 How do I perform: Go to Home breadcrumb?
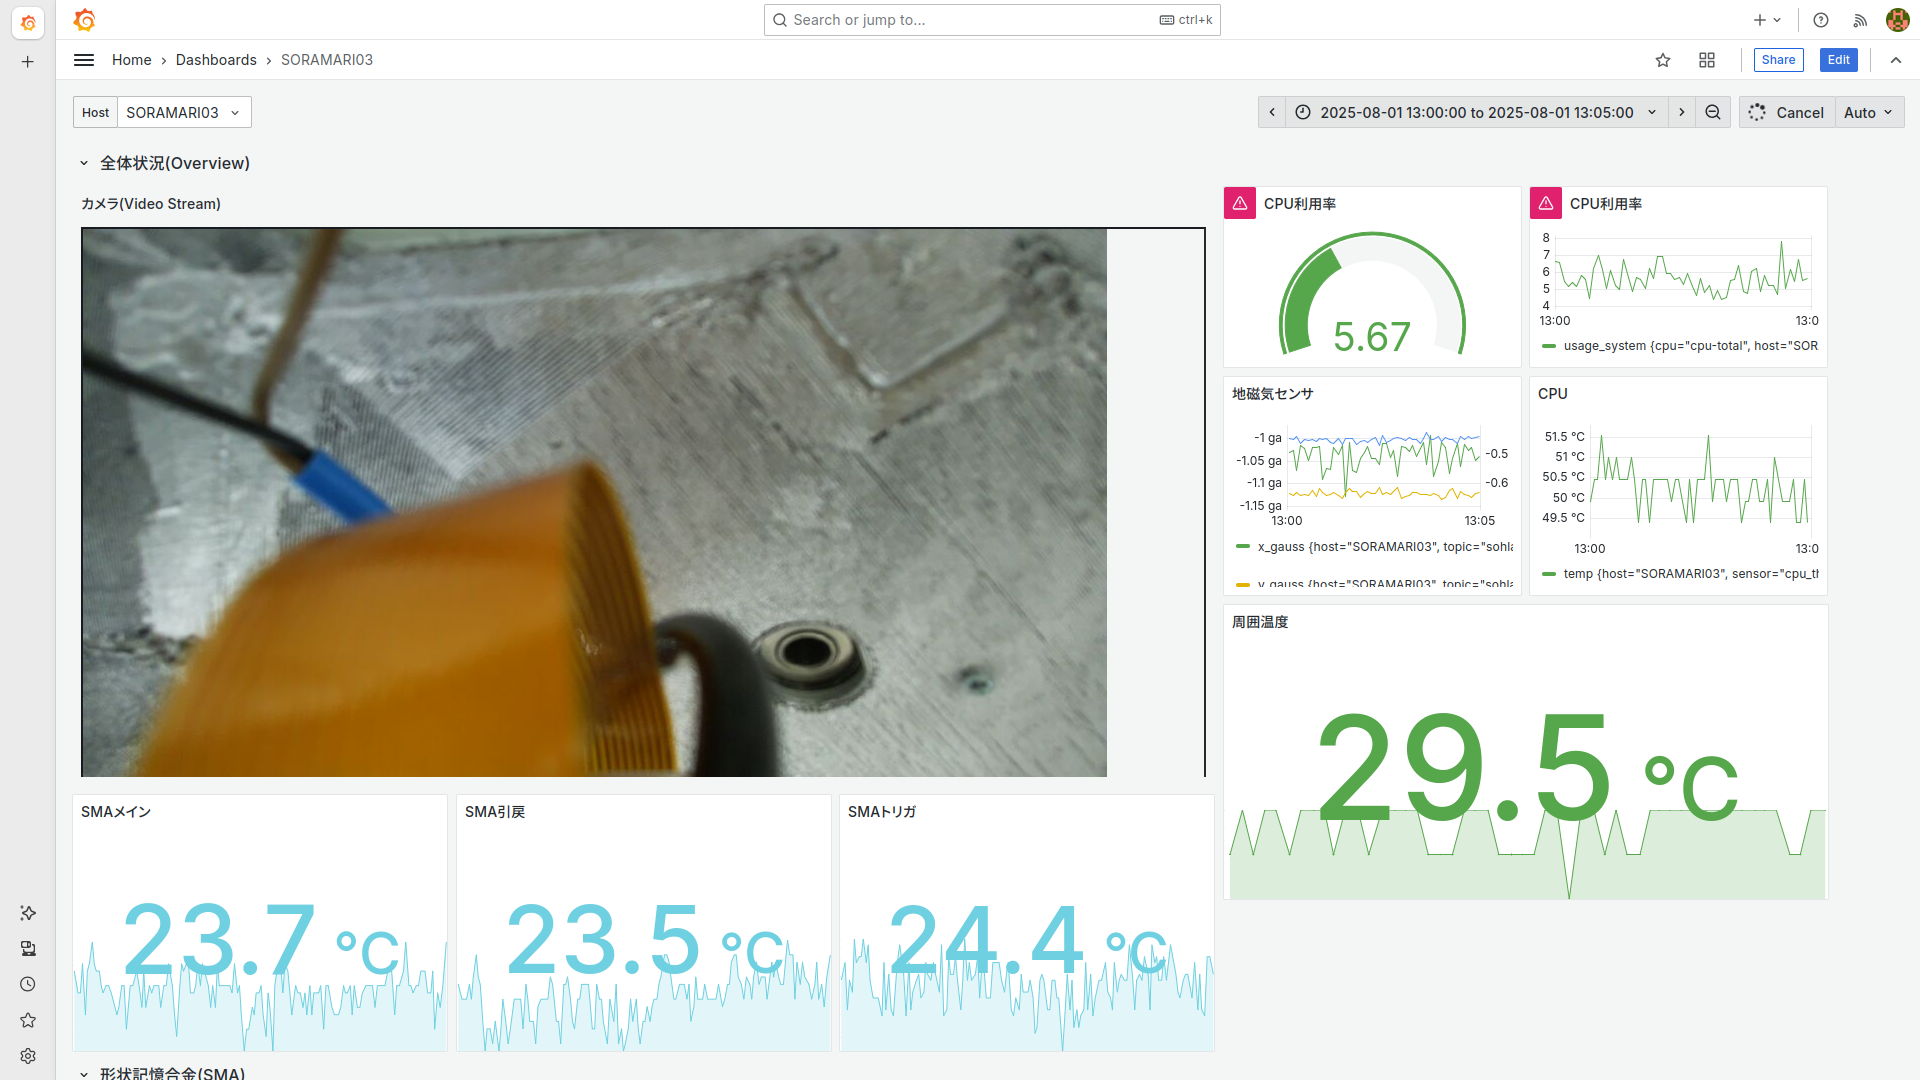[131, 60]
